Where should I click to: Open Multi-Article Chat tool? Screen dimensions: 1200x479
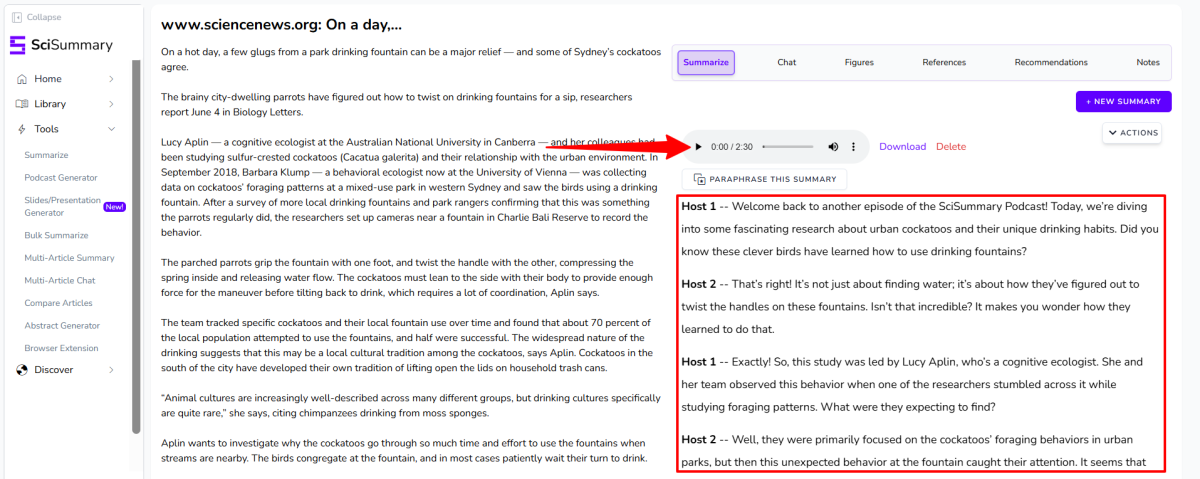click(60, 281)
